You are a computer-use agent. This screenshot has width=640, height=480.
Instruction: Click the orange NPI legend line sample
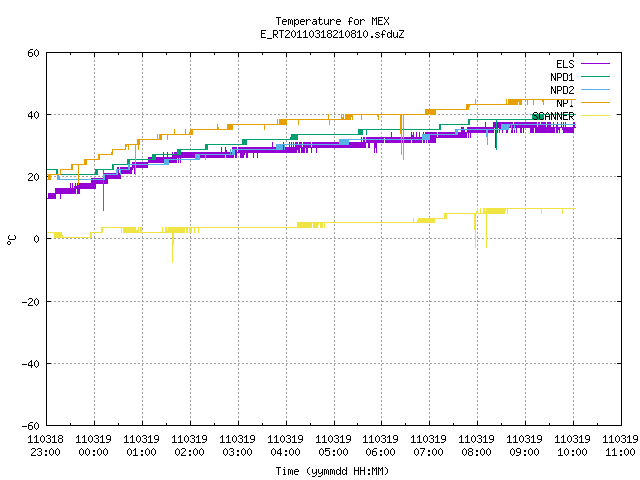[595, 102]
